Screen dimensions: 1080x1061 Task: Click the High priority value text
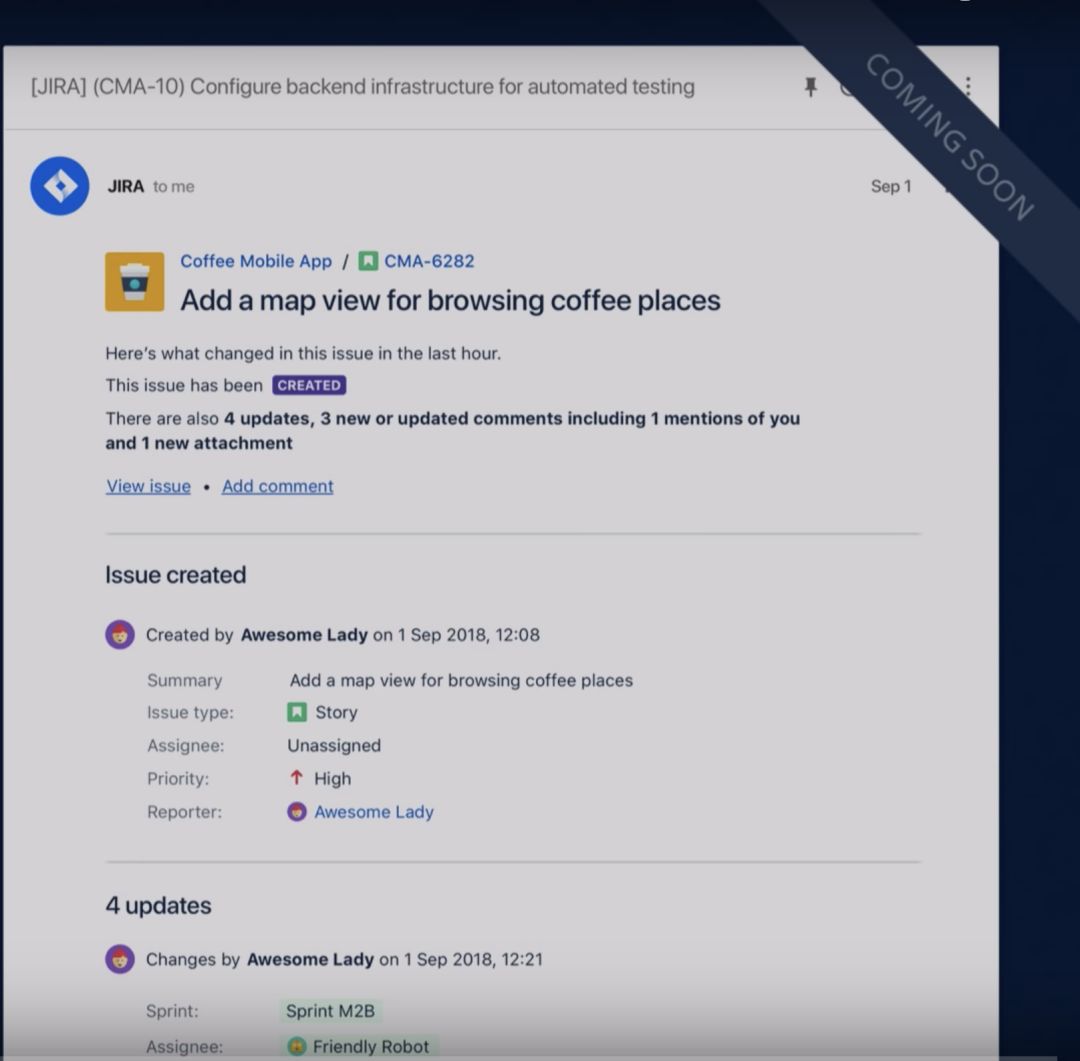333,779
